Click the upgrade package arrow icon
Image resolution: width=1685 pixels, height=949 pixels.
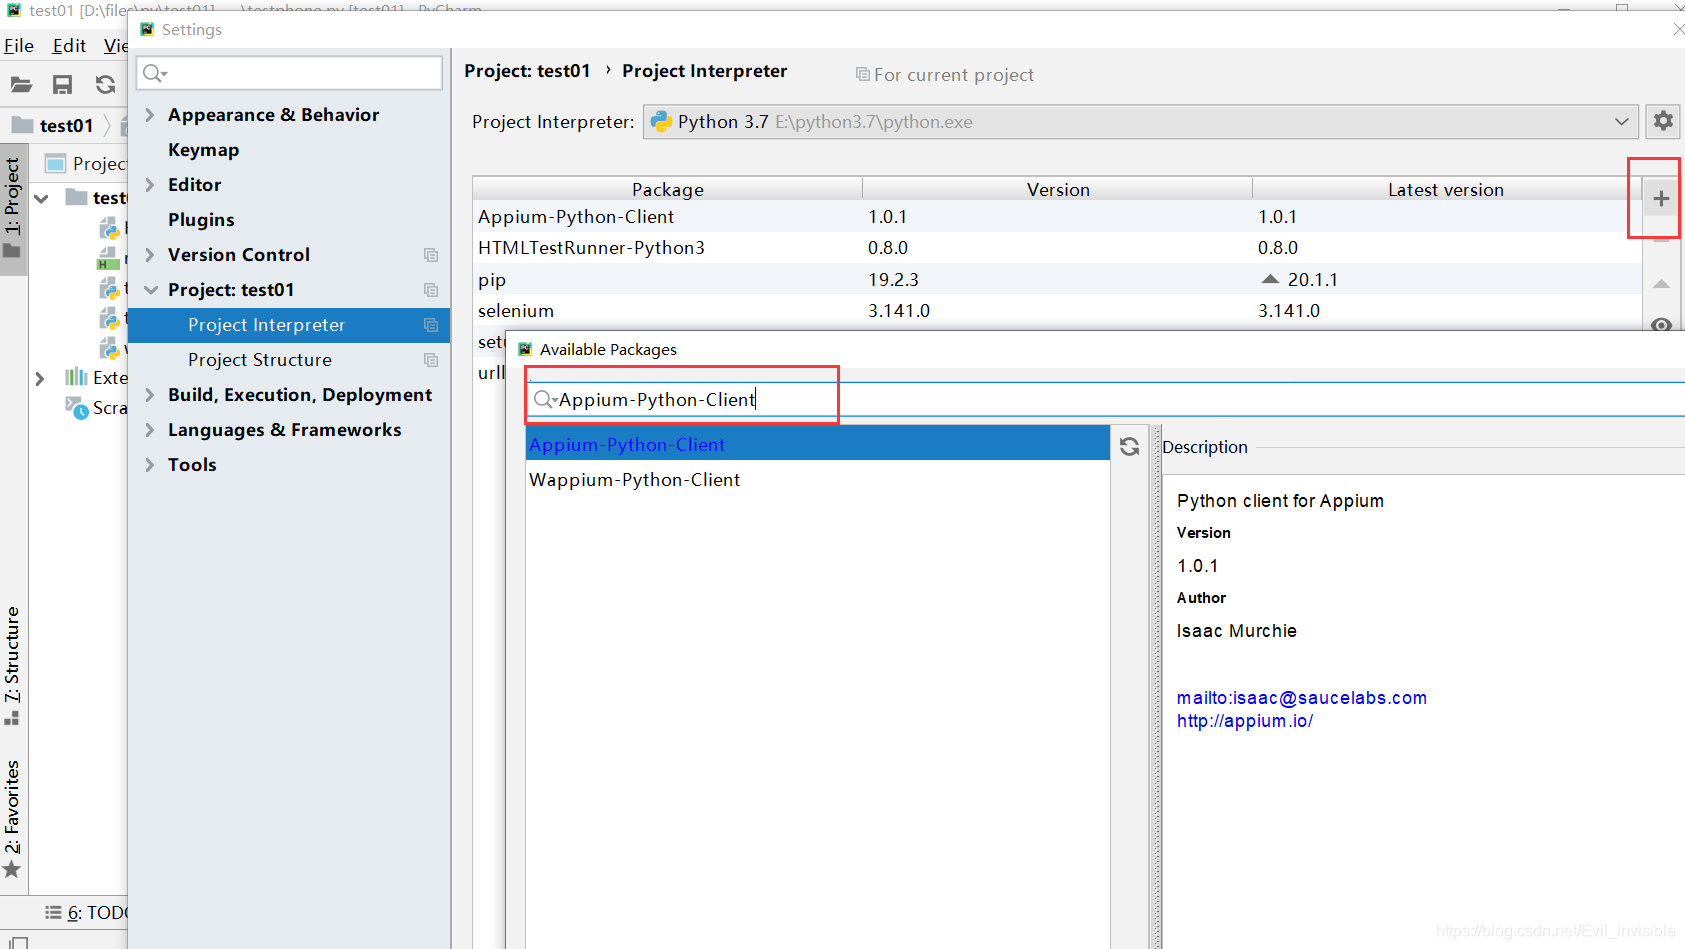(1661, 284)
